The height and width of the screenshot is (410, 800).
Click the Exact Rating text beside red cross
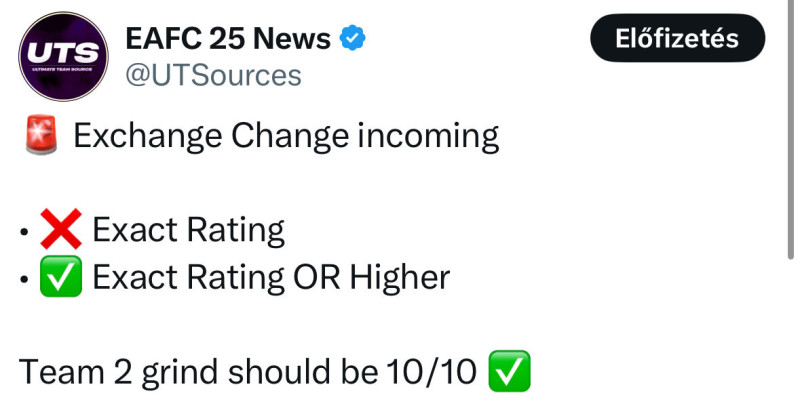(x=188, y=231)
